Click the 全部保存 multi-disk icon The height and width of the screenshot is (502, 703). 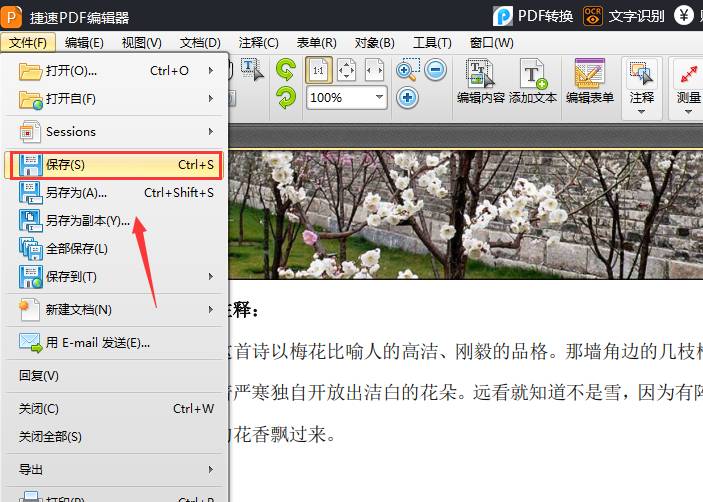click(30, 249)
